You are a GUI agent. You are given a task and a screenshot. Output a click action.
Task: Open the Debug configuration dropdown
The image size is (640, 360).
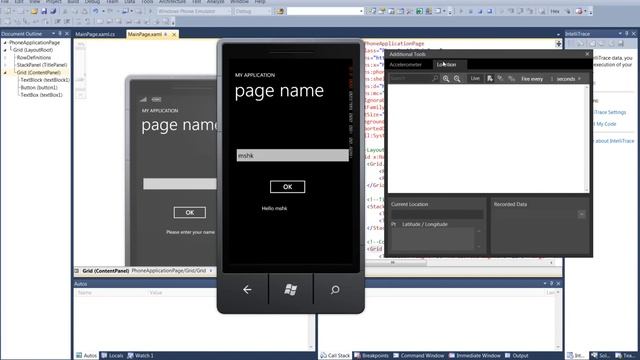(x=252, y=11)
